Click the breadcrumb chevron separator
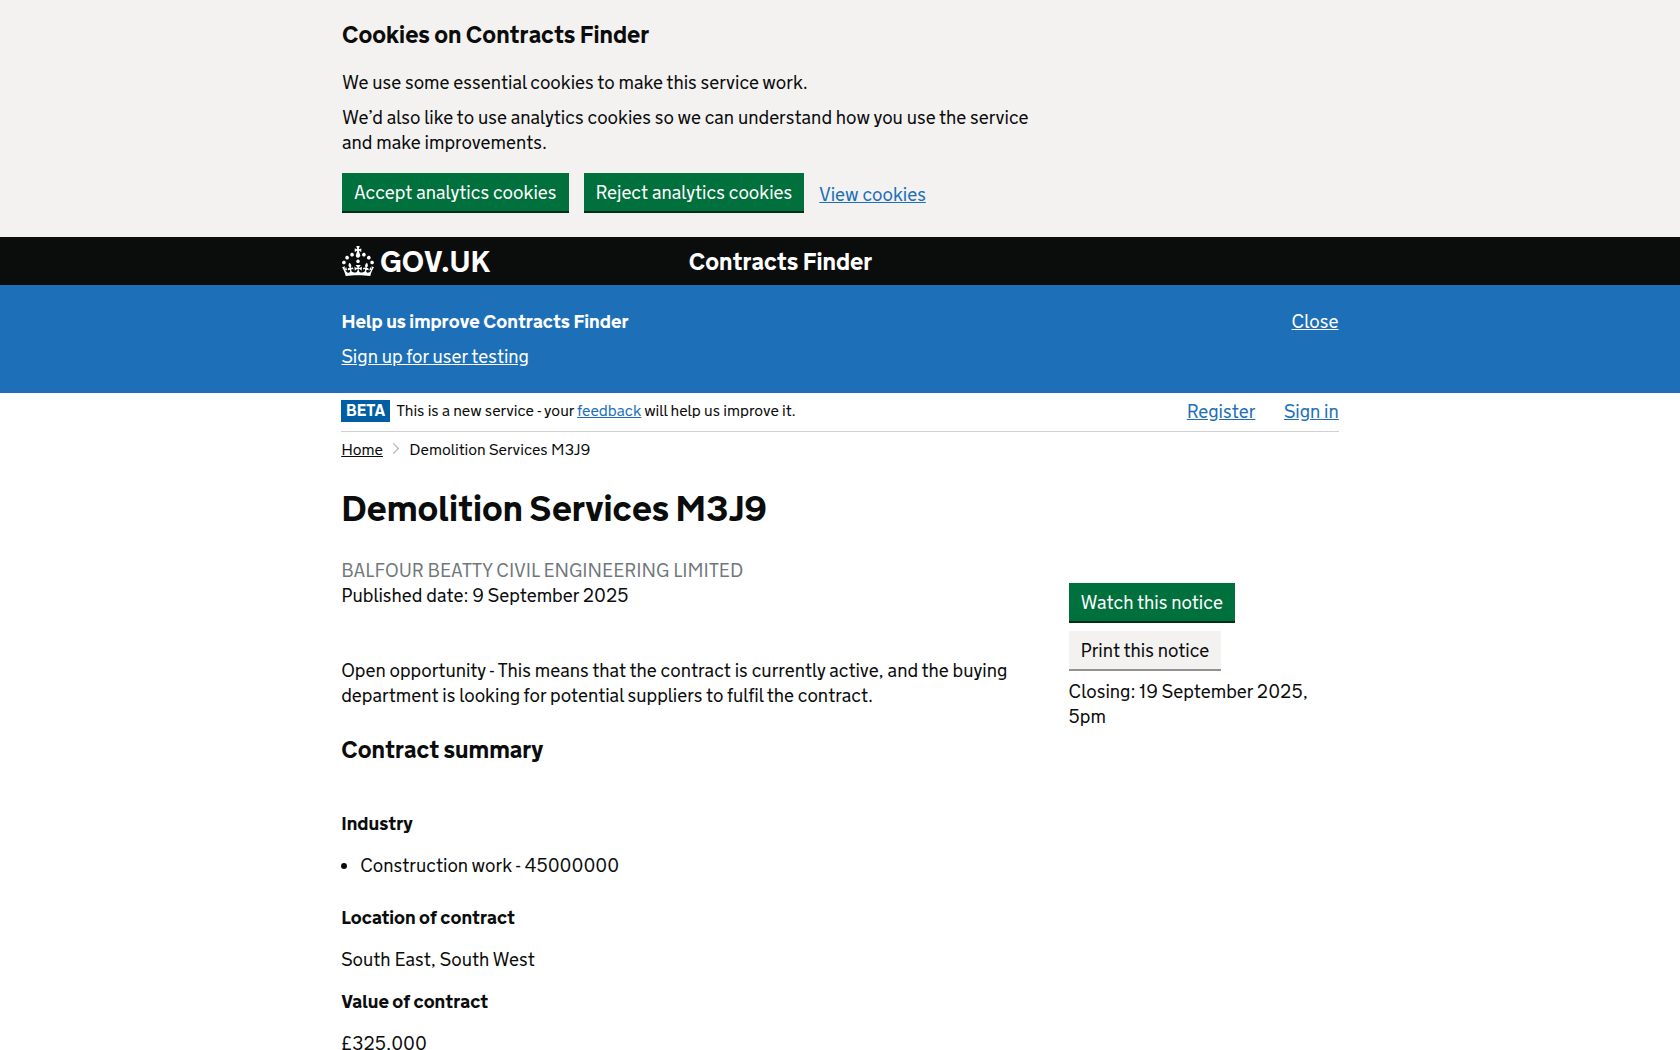The width and height of the screenshot is (1680, 1050). click(x=396, y=450)
